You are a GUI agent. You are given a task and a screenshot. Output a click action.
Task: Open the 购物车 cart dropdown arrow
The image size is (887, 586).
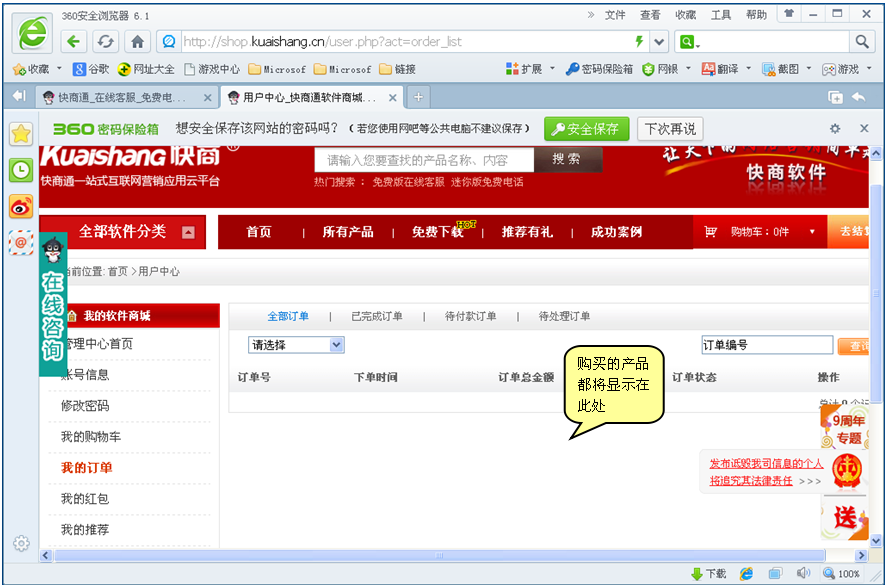click(x=811, y=232)
